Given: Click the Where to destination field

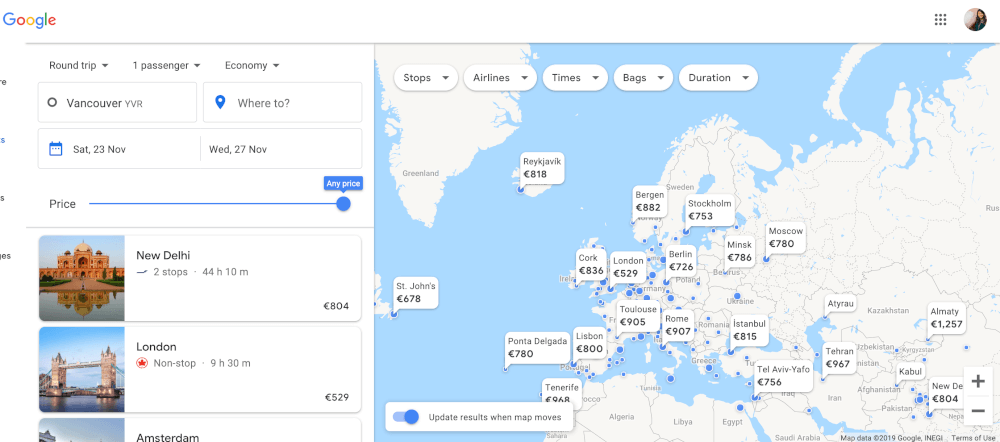Looking at the screenshot, I should [283, 102].
